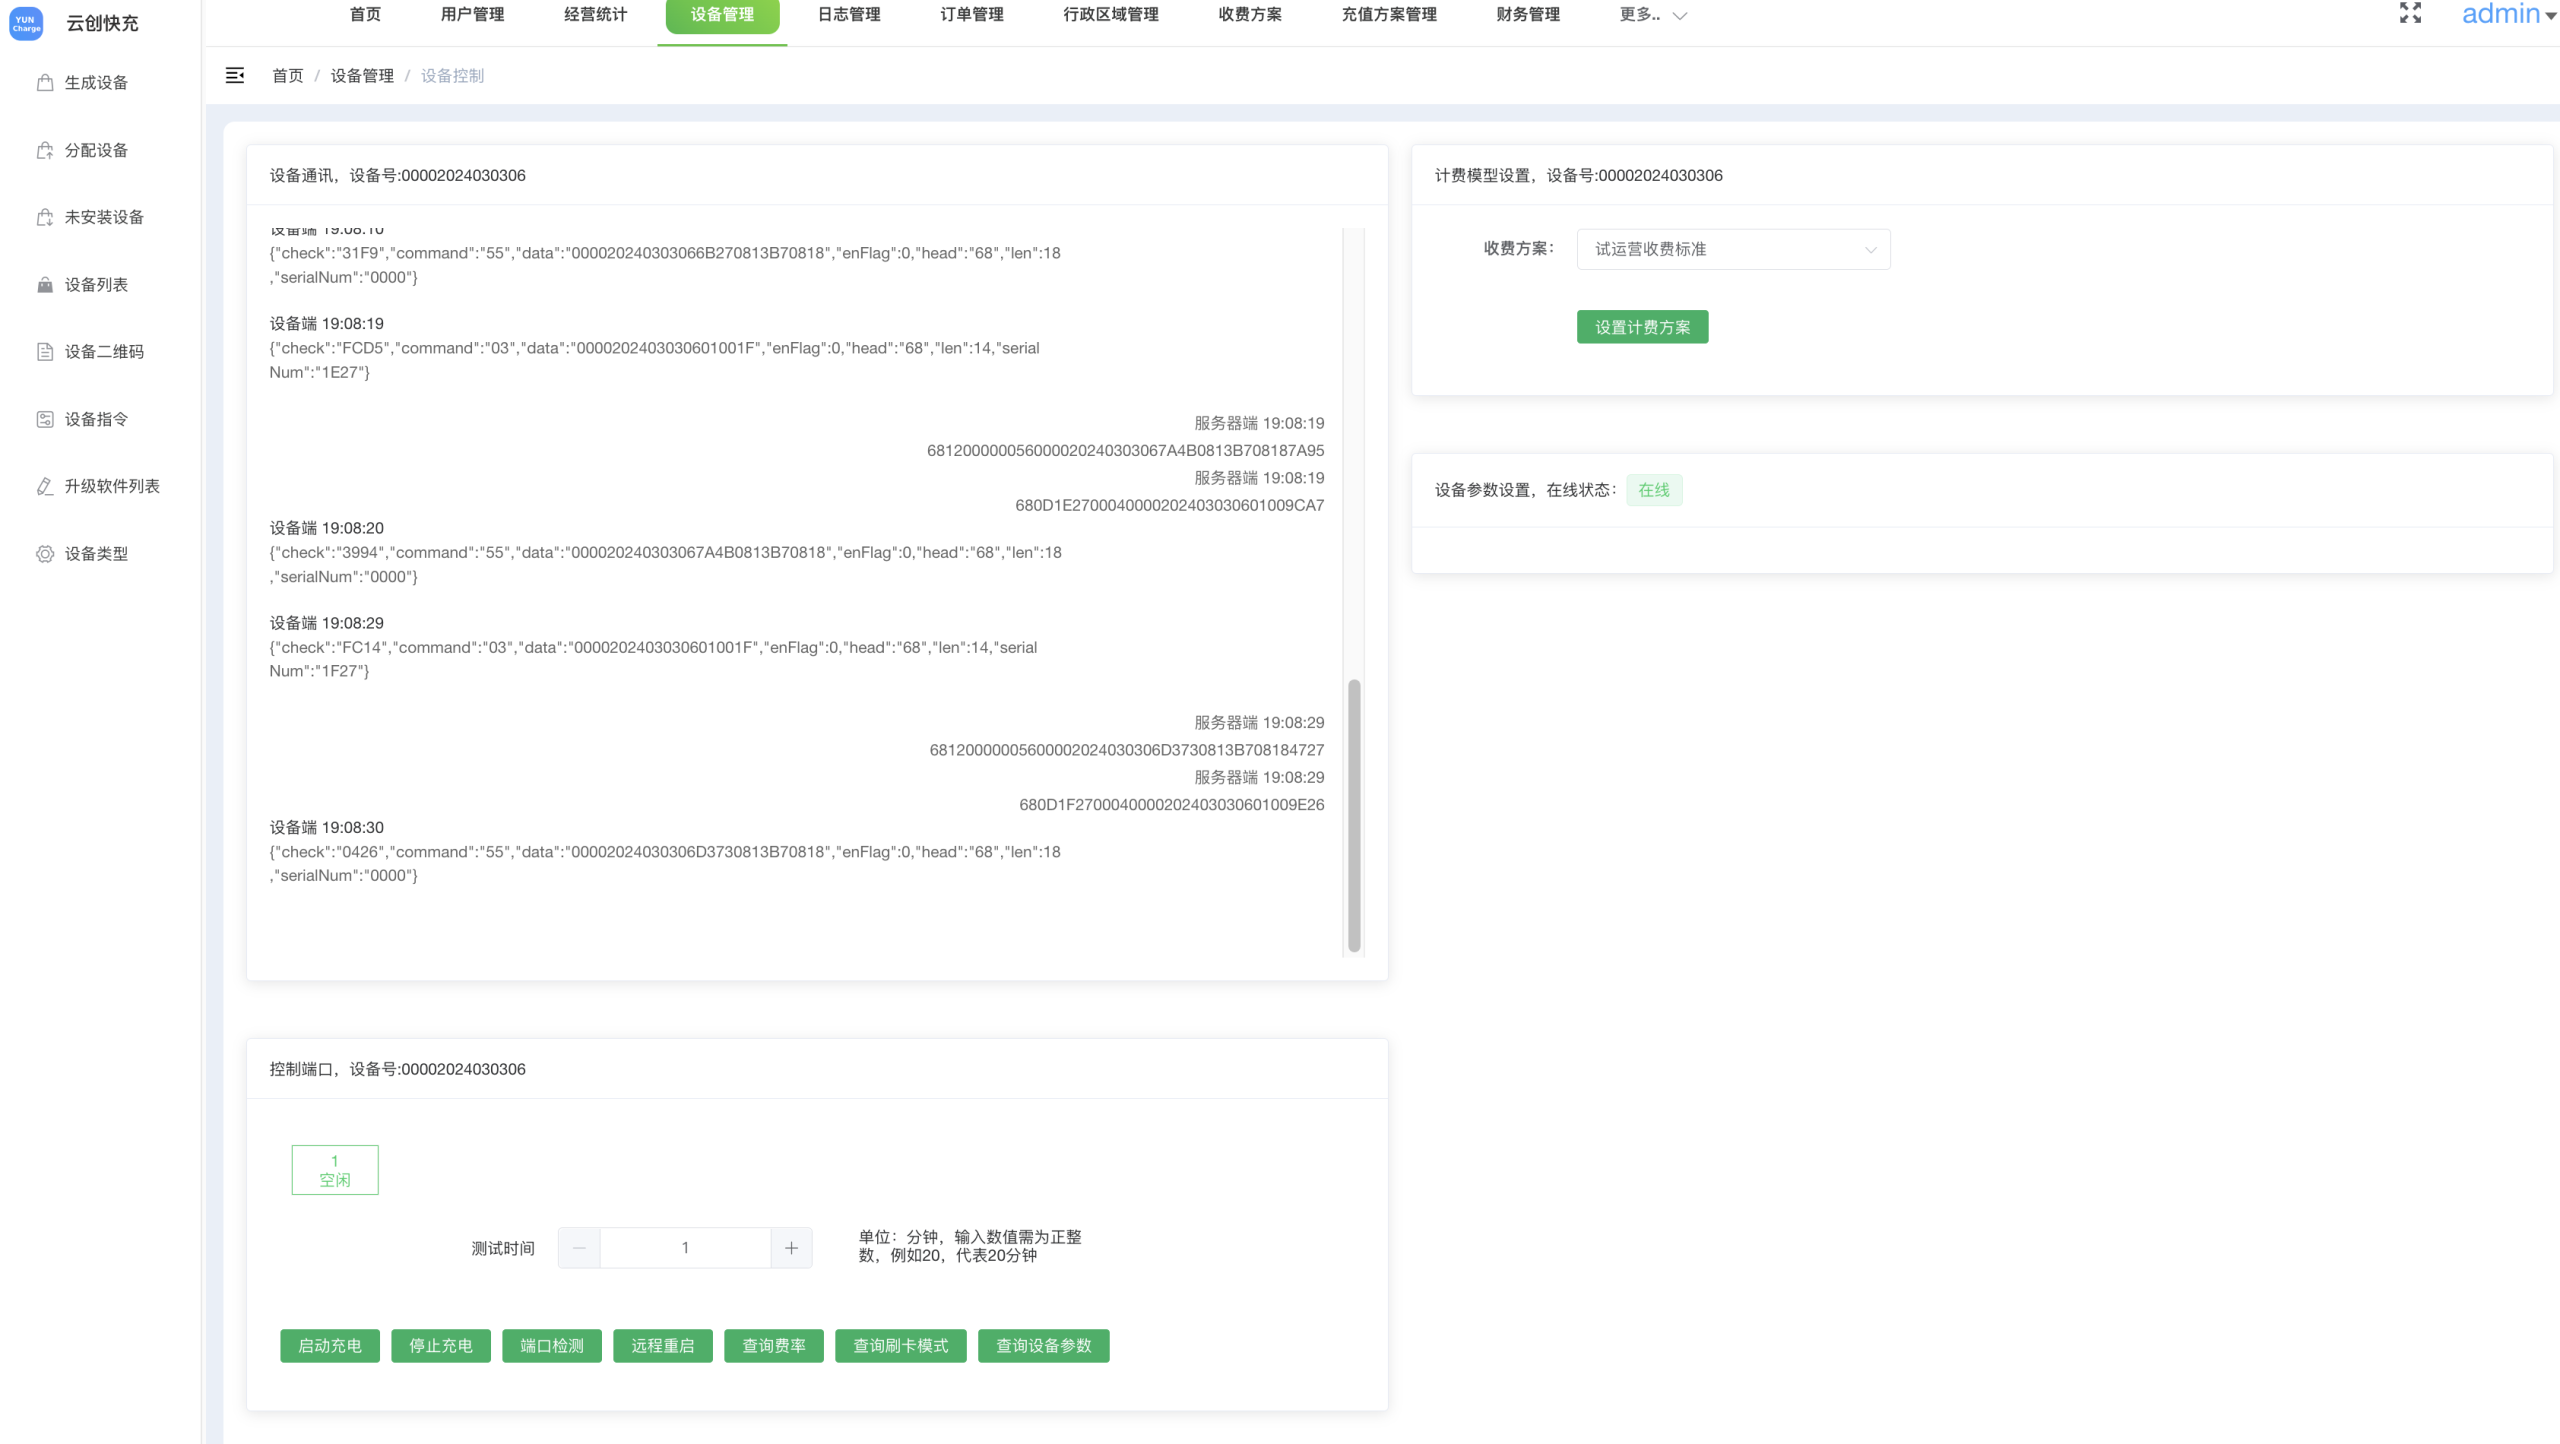The width and height of the screenshot is (2560, 1444).
Task: Collapse the sidebar with the hamburger icon
Action: click(x=235, y=76)
